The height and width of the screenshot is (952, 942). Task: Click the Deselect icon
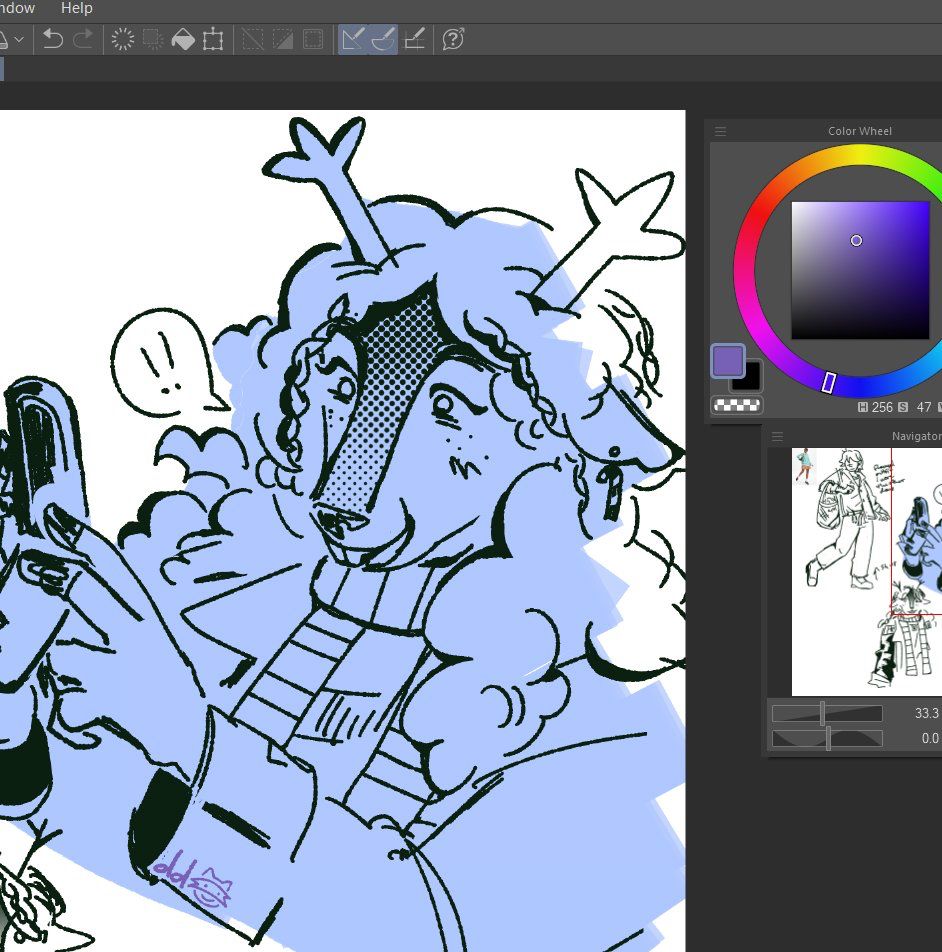252,39
